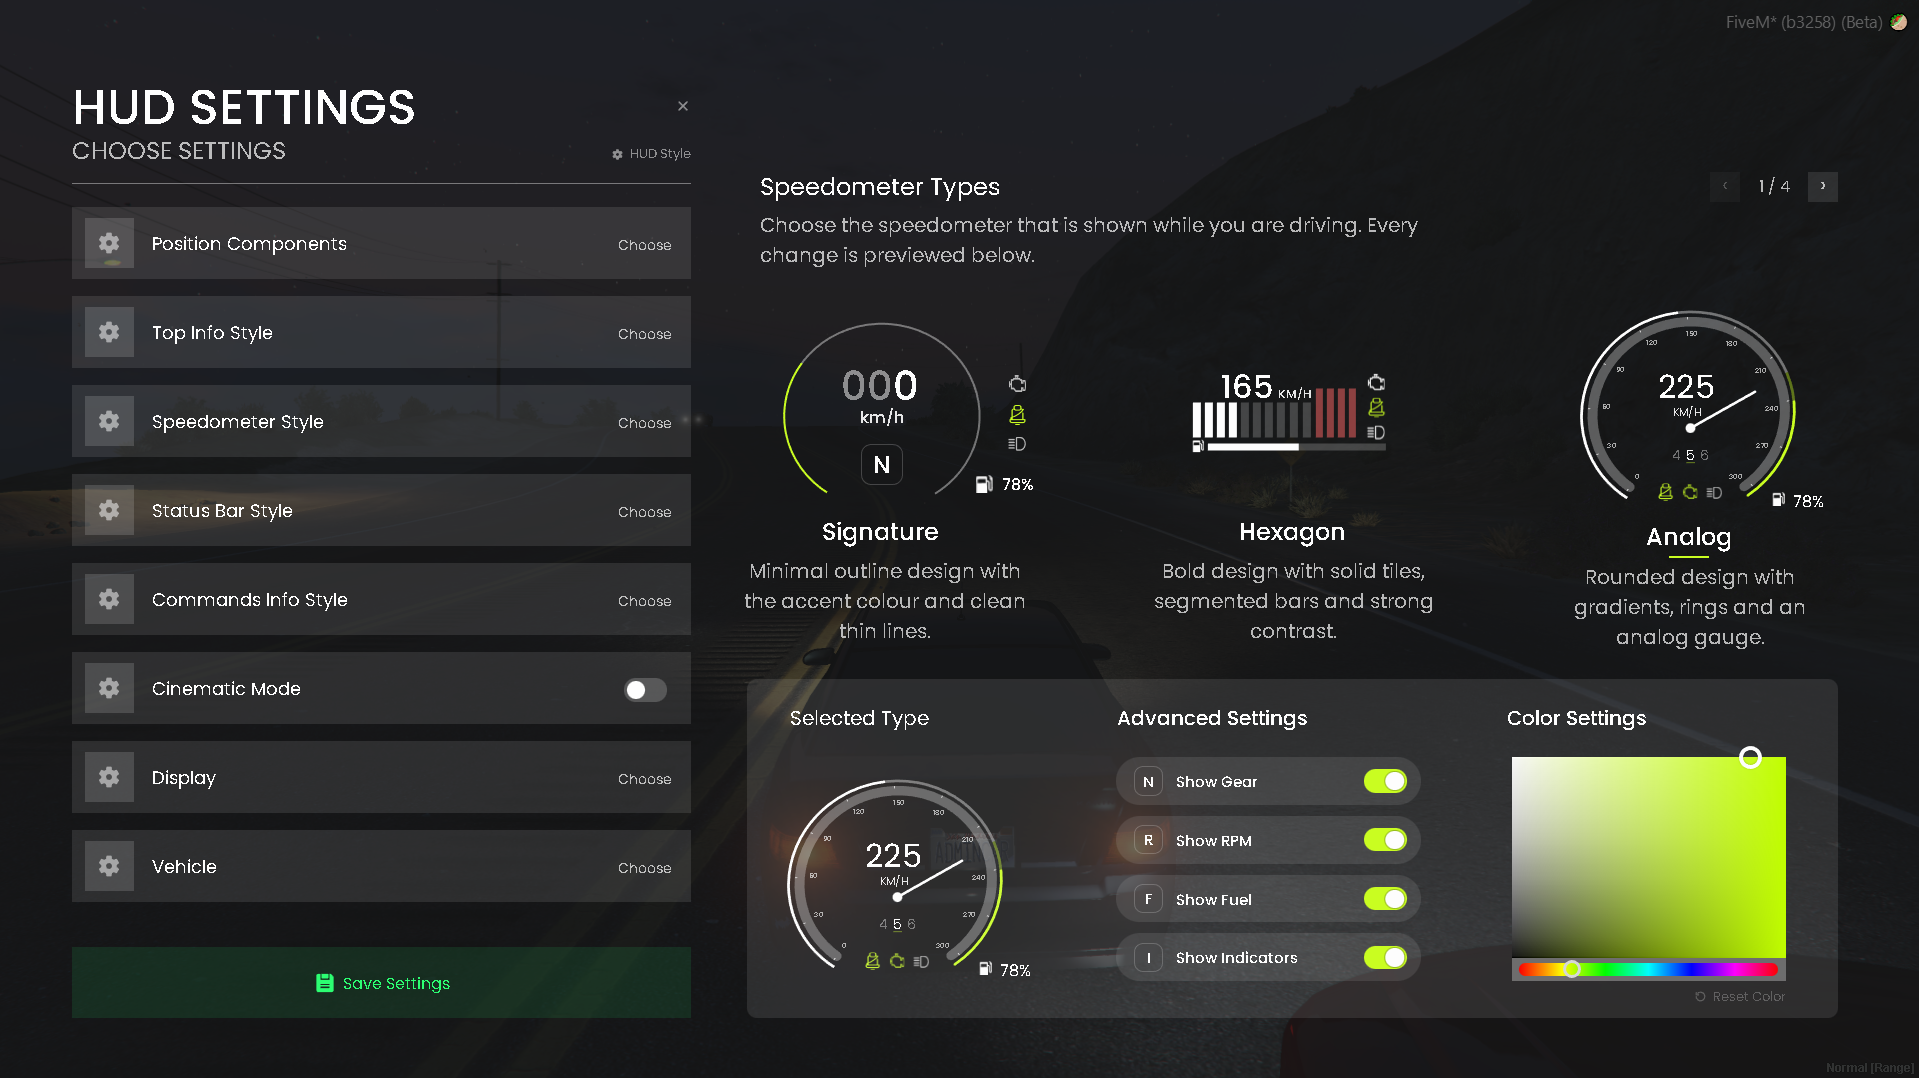Open Speedometer Style via its Choose label

tap(644, 423)
